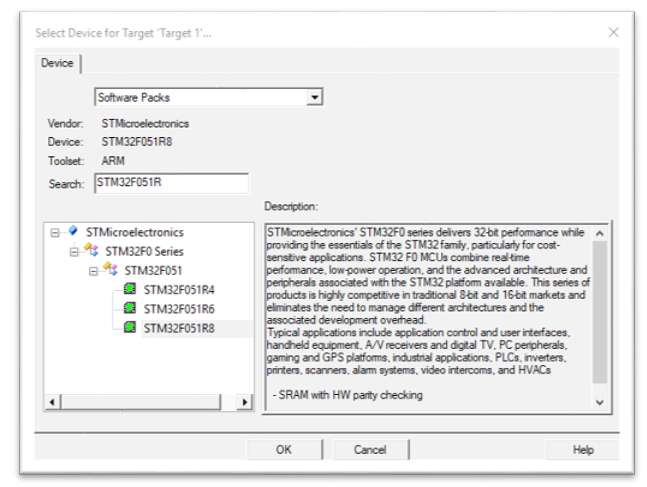Collapse the STMicroelectronics tree node
This screenshot has width=647, height=487.
[55, 233]
